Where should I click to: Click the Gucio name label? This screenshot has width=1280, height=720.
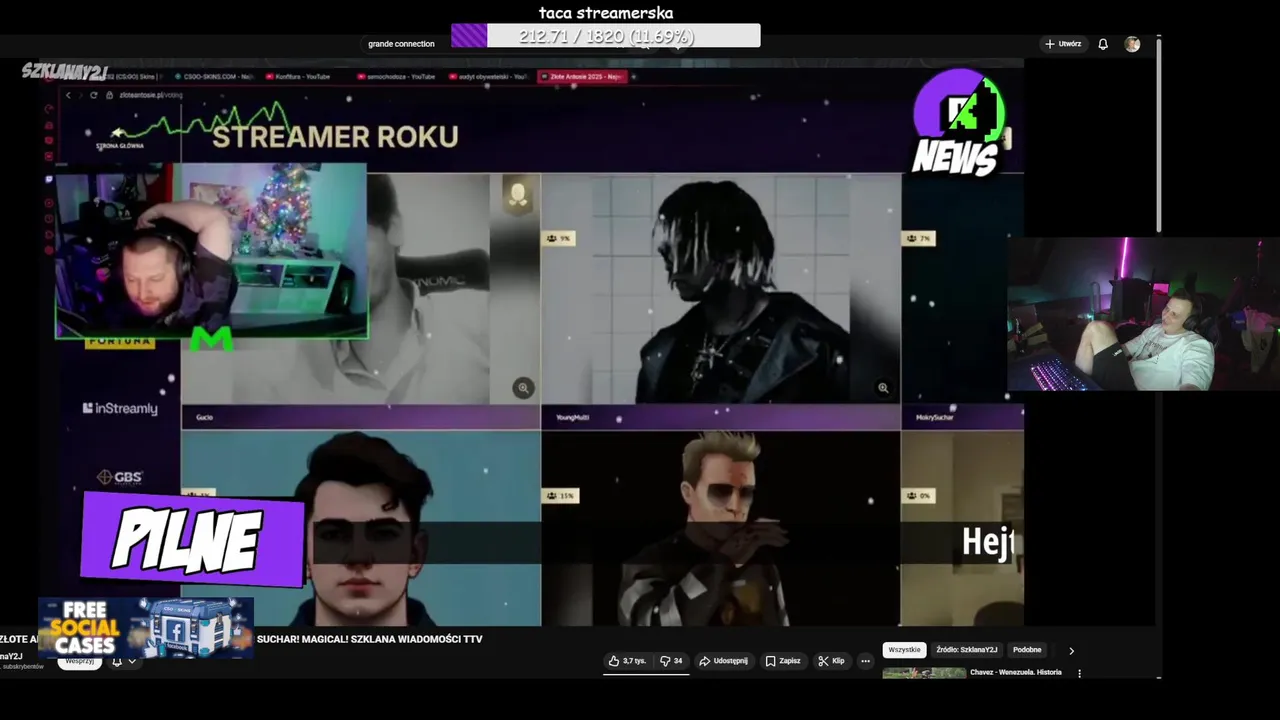pyautogui.click(x=205, y=417)
